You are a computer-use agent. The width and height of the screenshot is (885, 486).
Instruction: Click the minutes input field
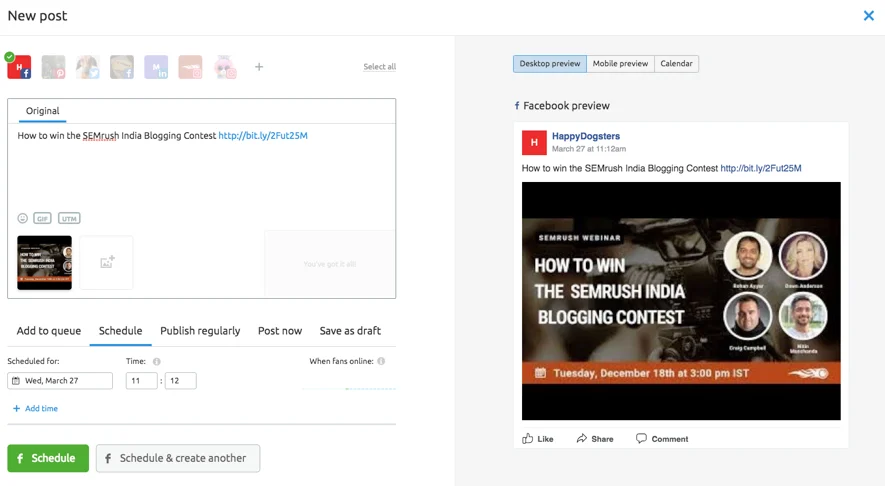[181, 380]
